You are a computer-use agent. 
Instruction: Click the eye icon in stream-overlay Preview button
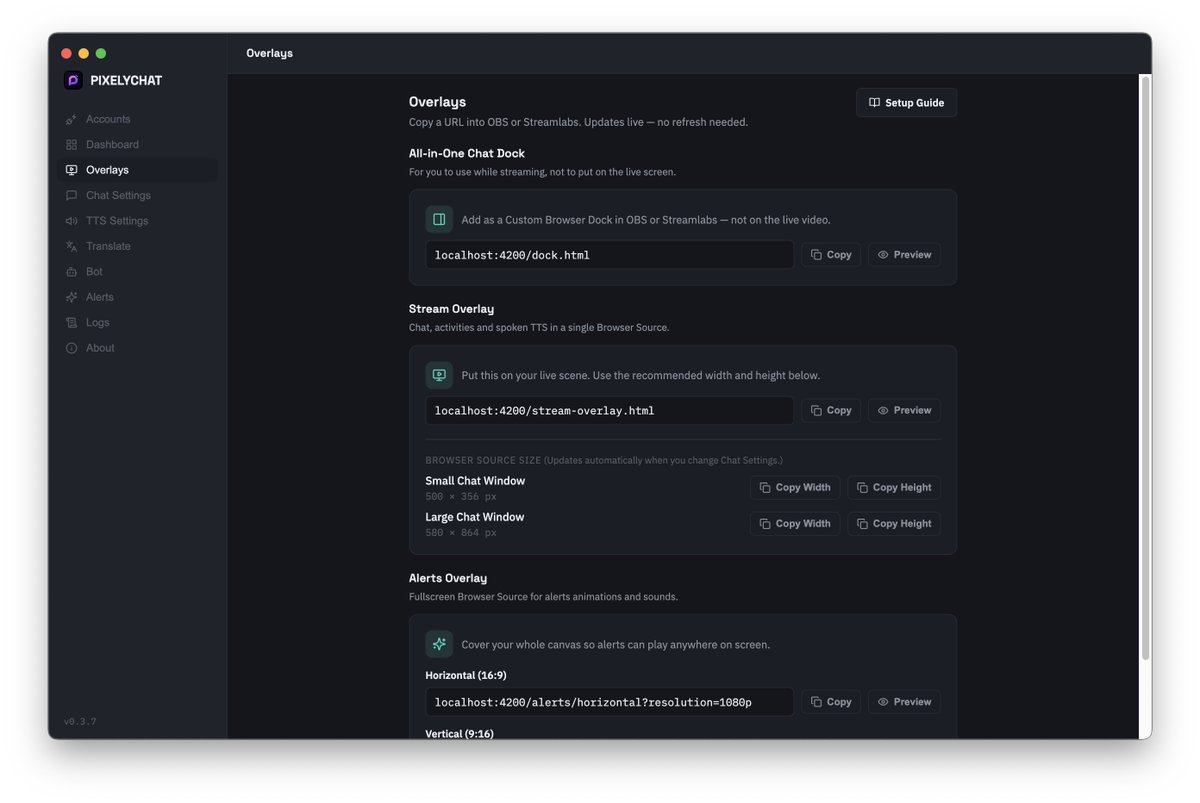point(883,411)
